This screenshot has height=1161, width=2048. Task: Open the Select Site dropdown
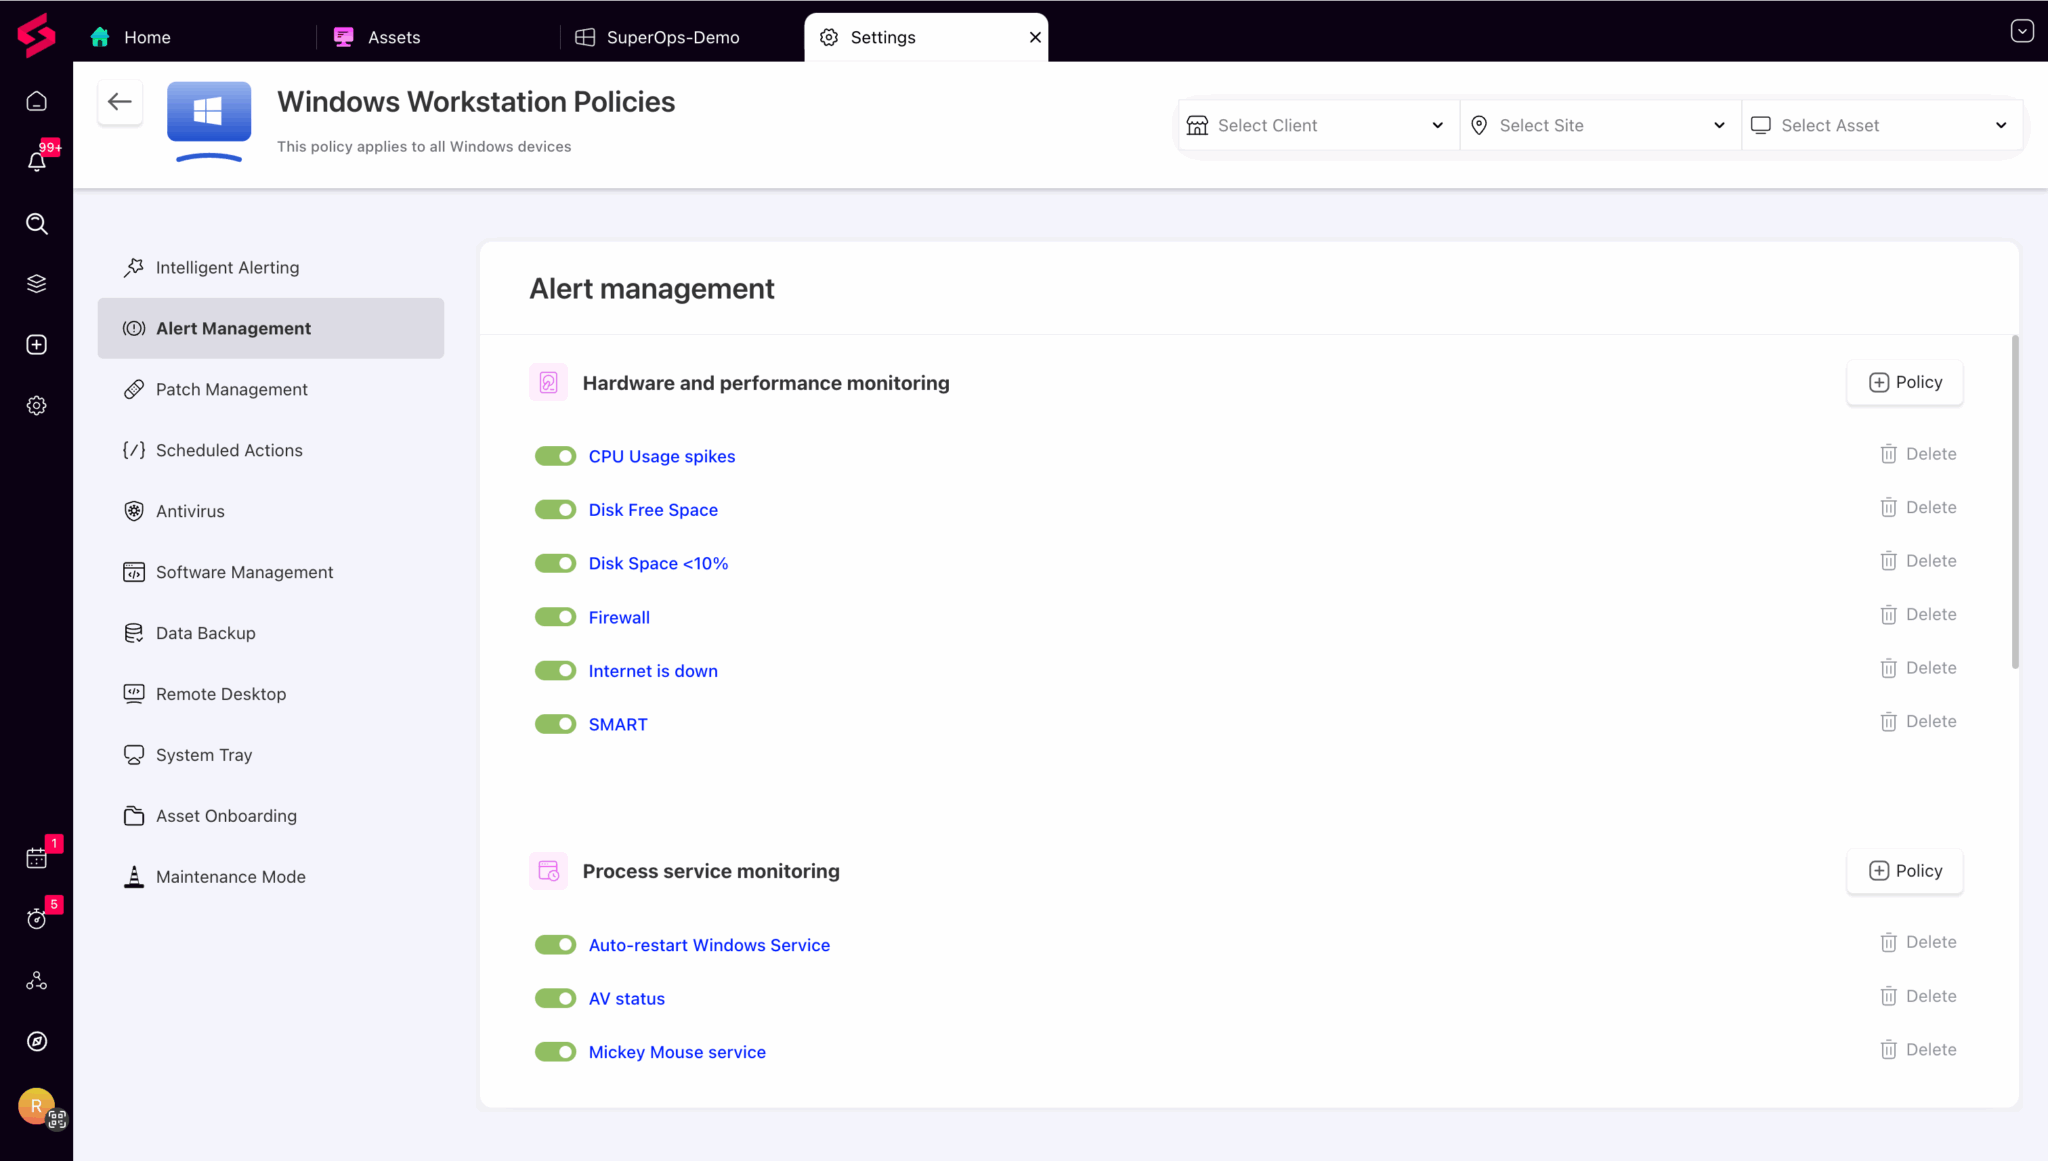click(1600, 125)
